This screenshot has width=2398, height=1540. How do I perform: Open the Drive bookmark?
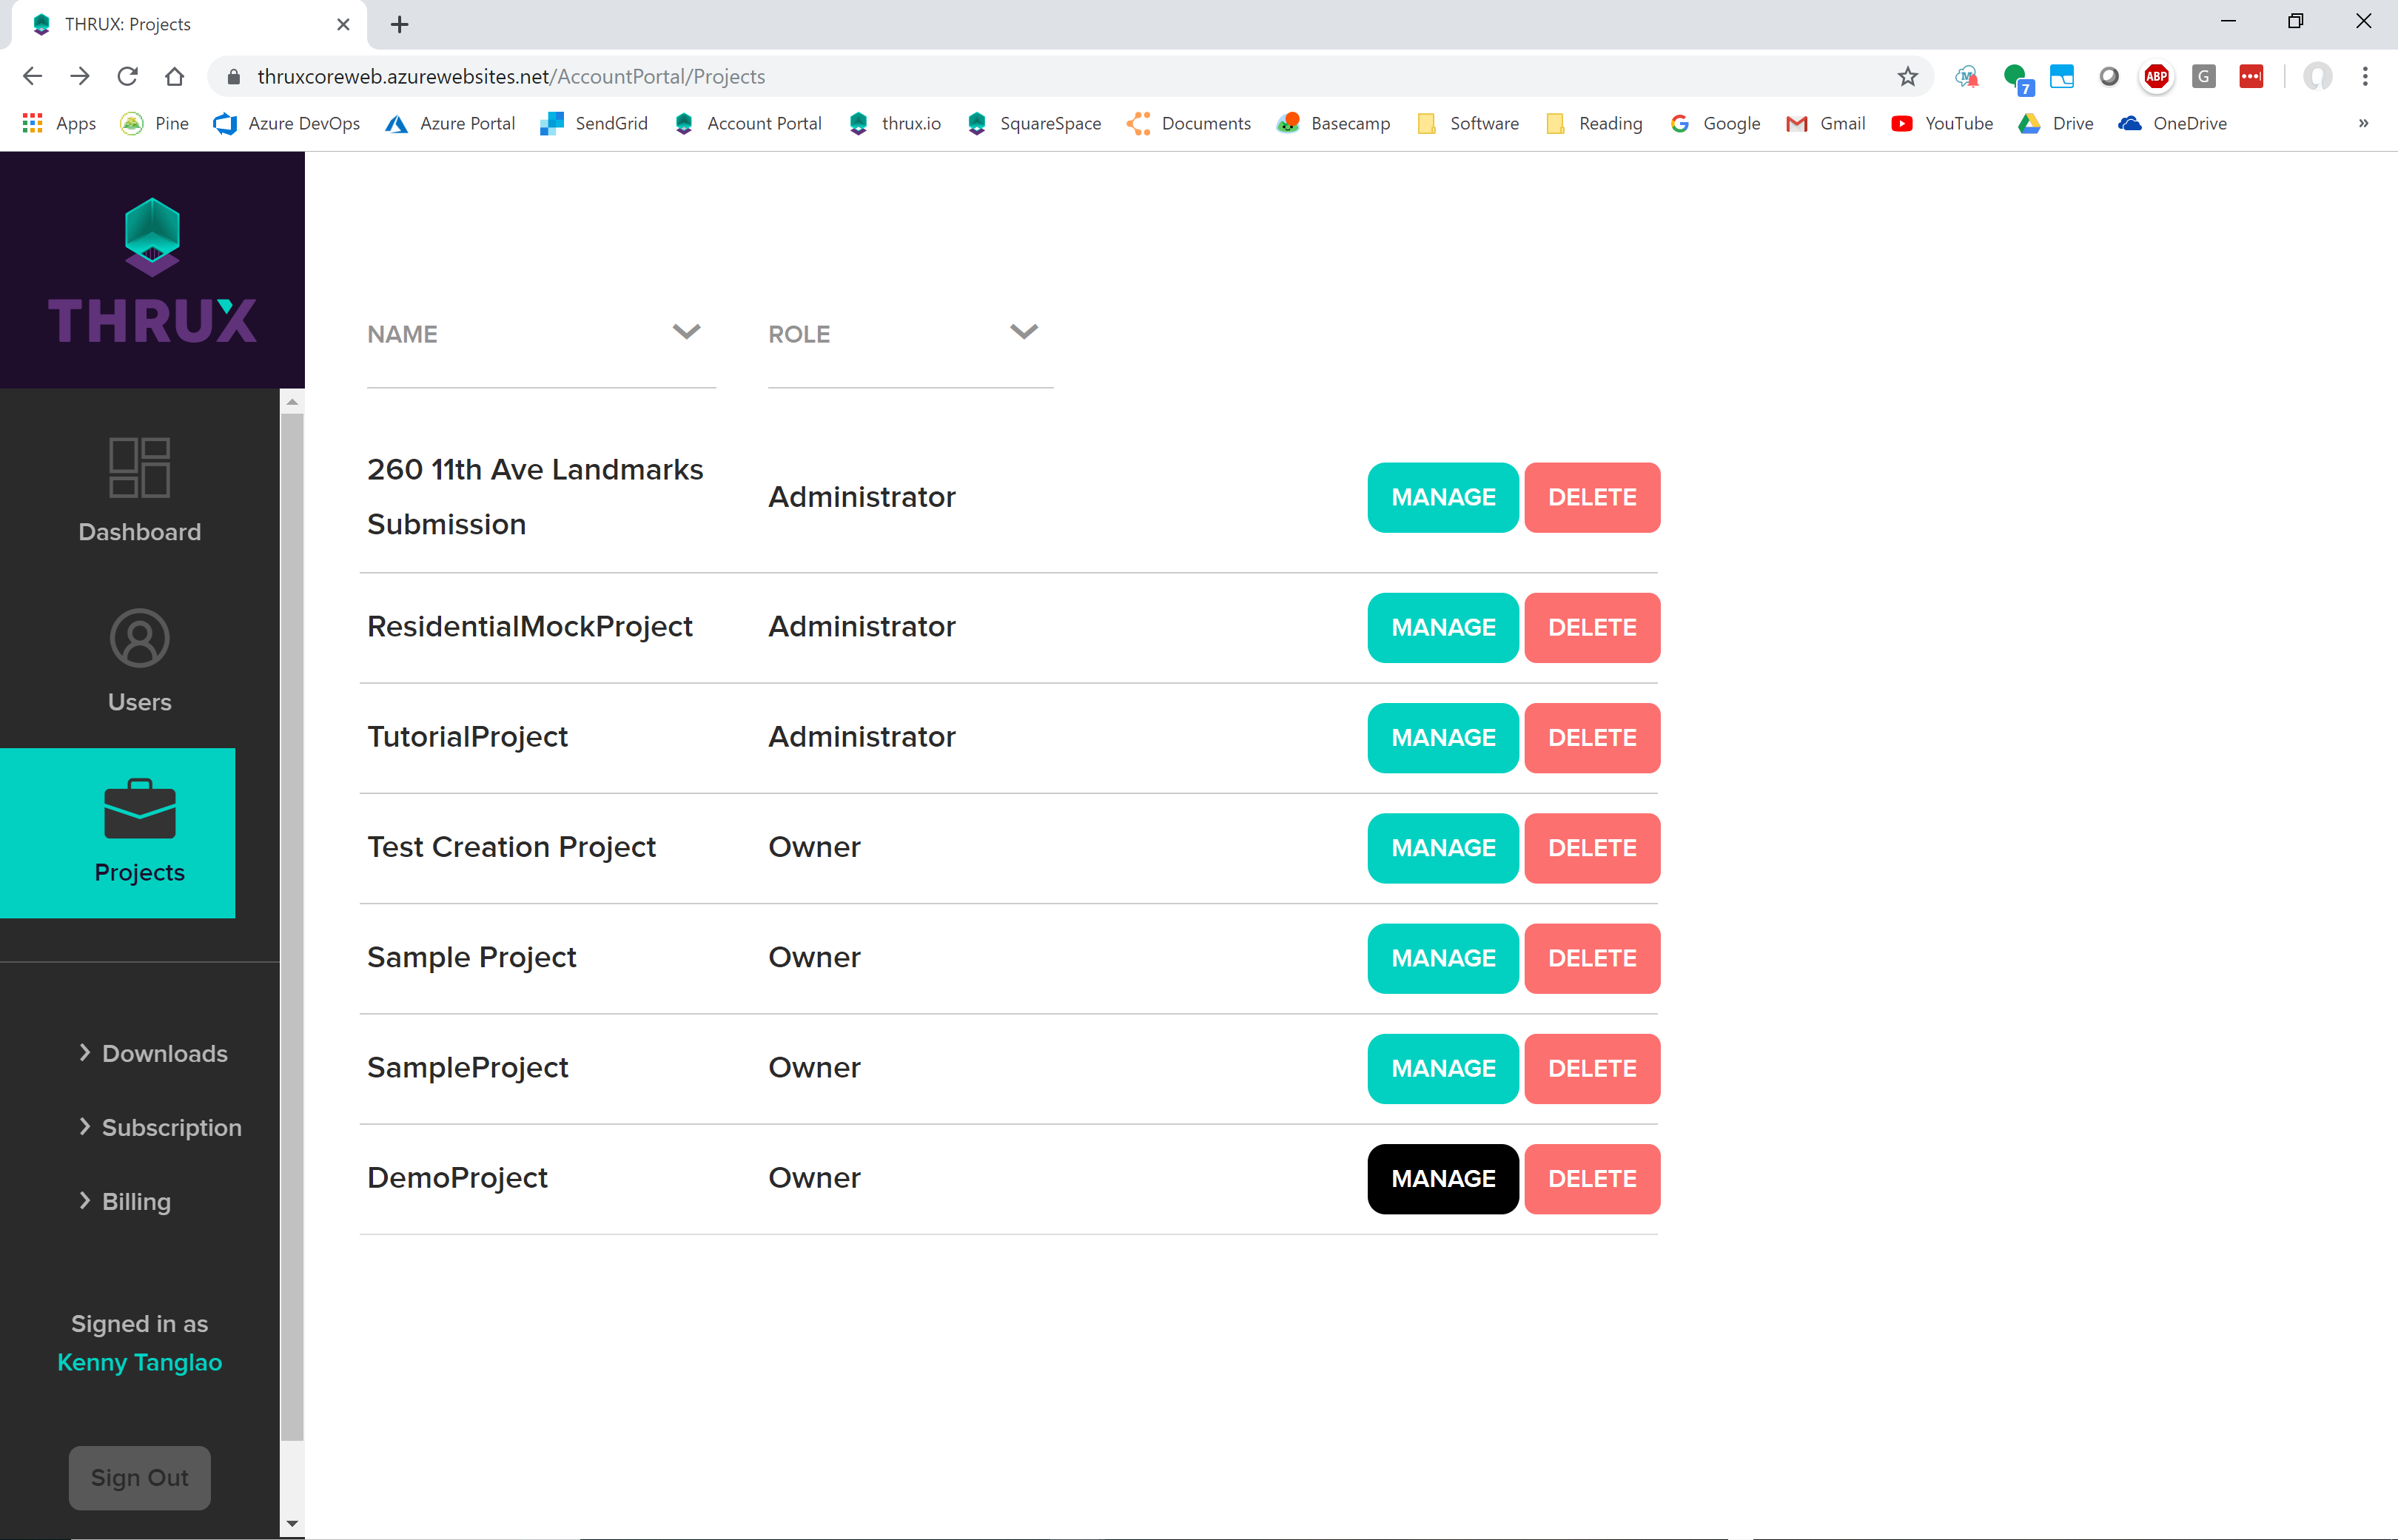point(2056,123)
